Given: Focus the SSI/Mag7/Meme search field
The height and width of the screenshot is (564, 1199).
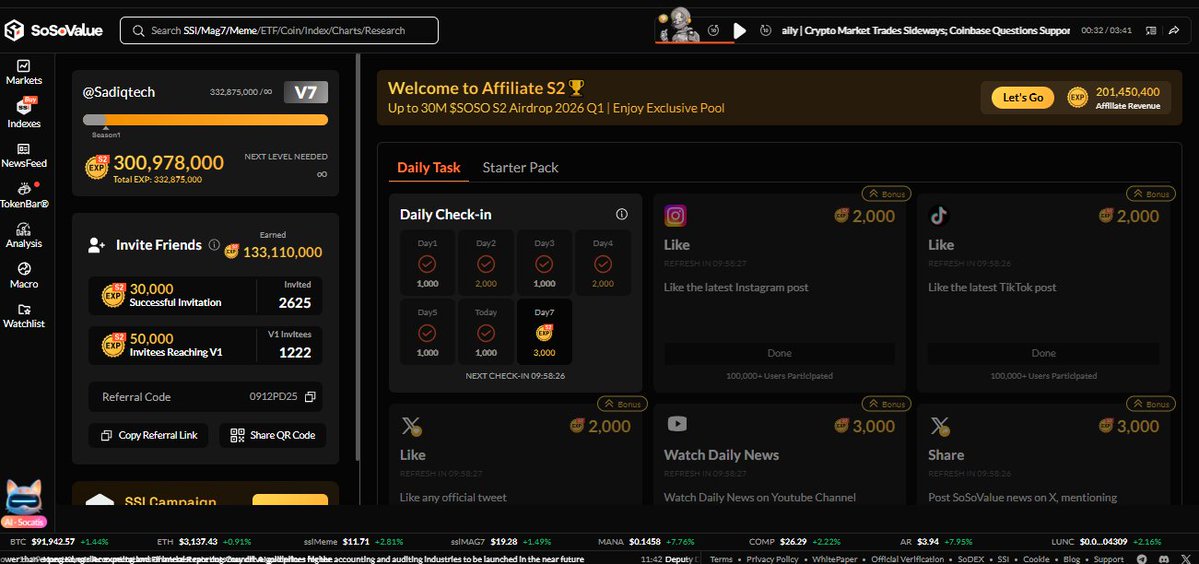Looking at the screenshot, I should click(x=279, y=31).
